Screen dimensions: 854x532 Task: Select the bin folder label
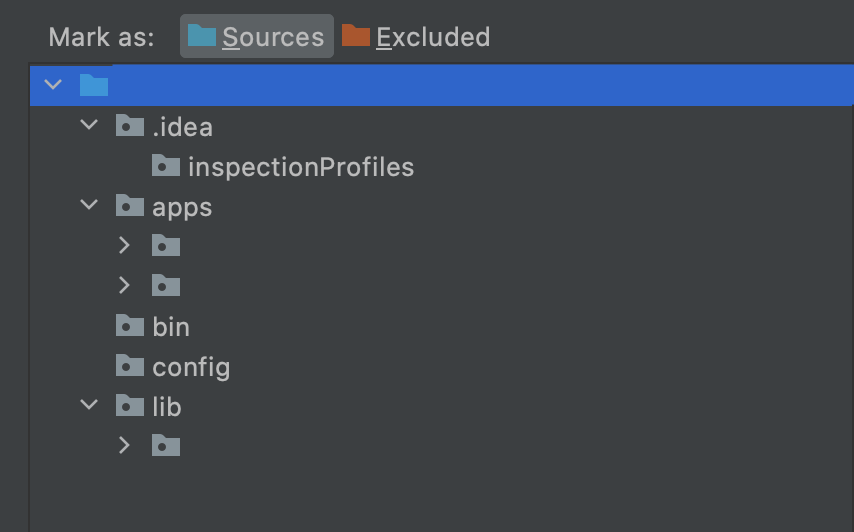(x=171, y=327)
